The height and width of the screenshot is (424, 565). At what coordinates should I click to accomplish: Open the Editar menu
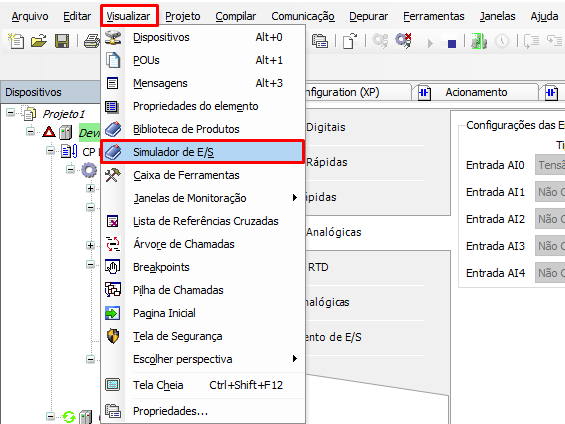(77, 16)
